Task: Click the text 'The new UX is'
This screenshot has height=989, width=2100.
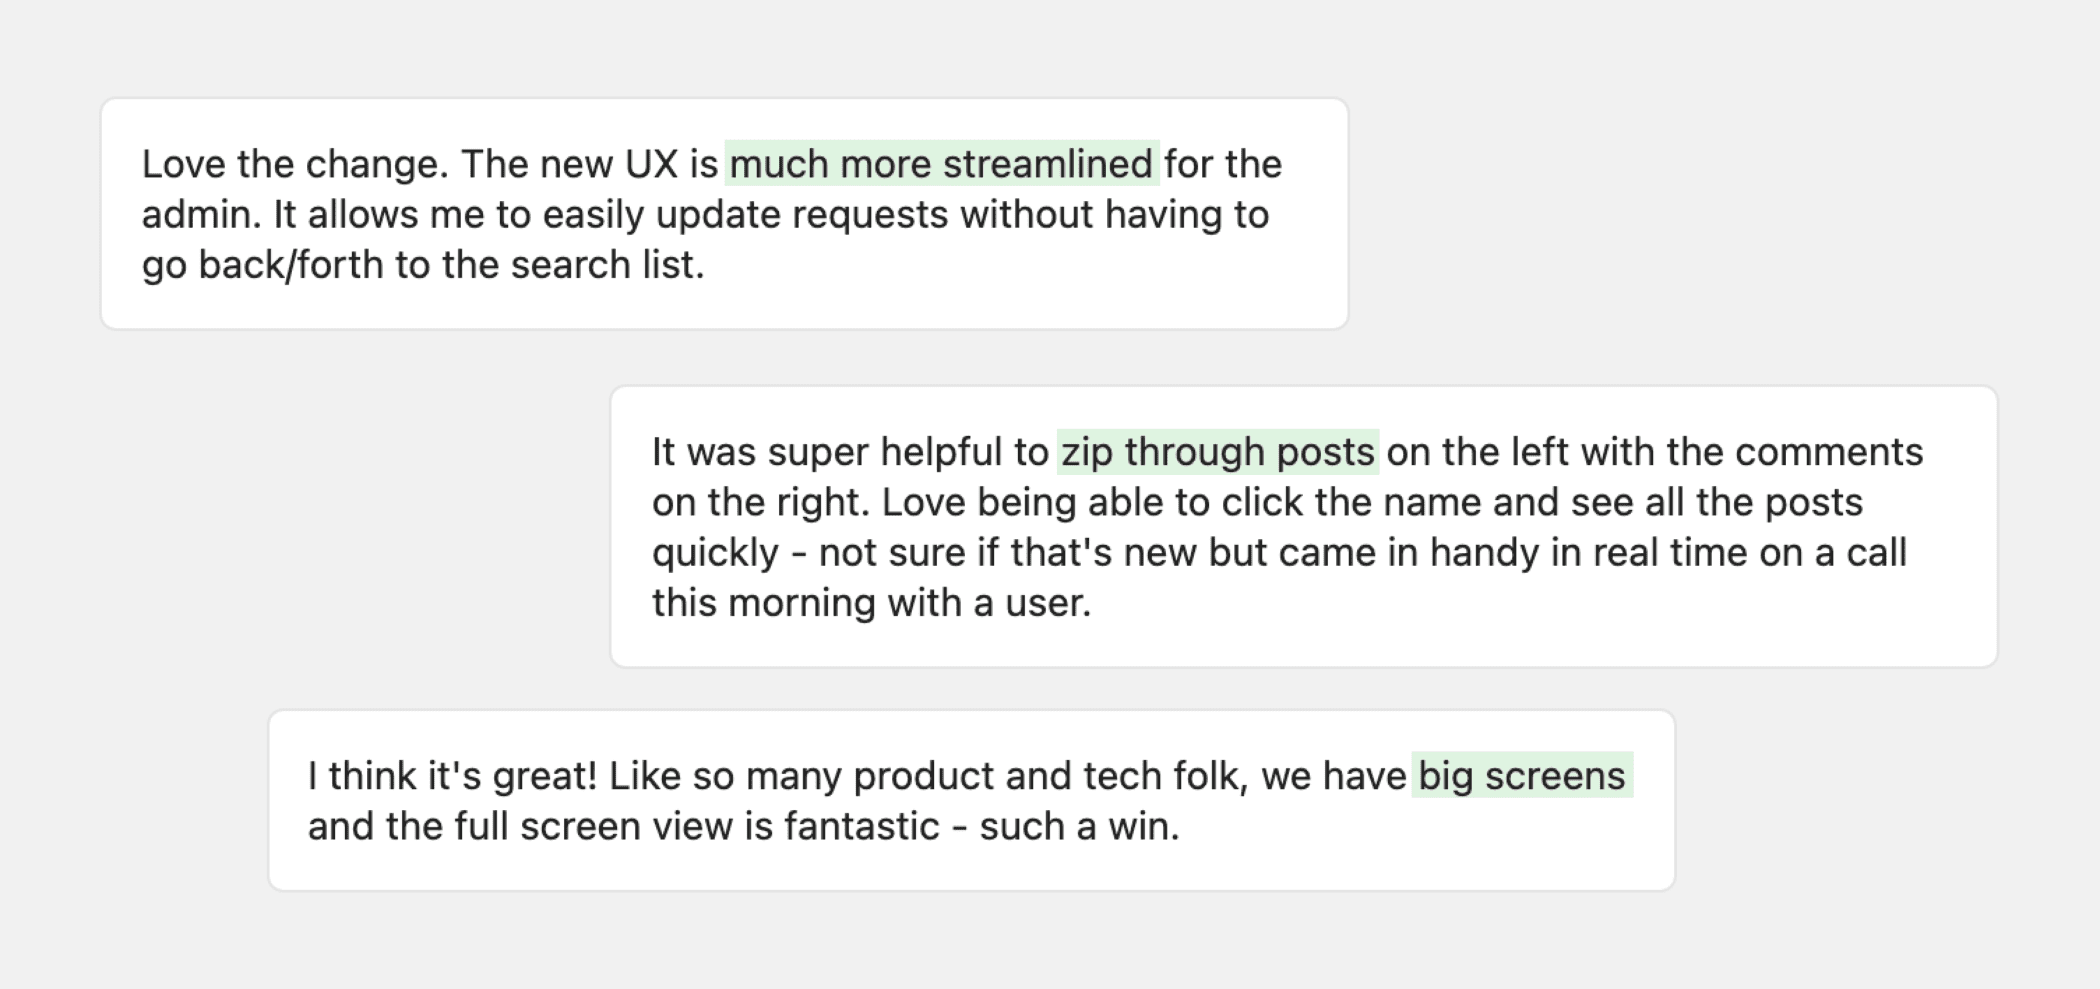Action: [589, 164]
